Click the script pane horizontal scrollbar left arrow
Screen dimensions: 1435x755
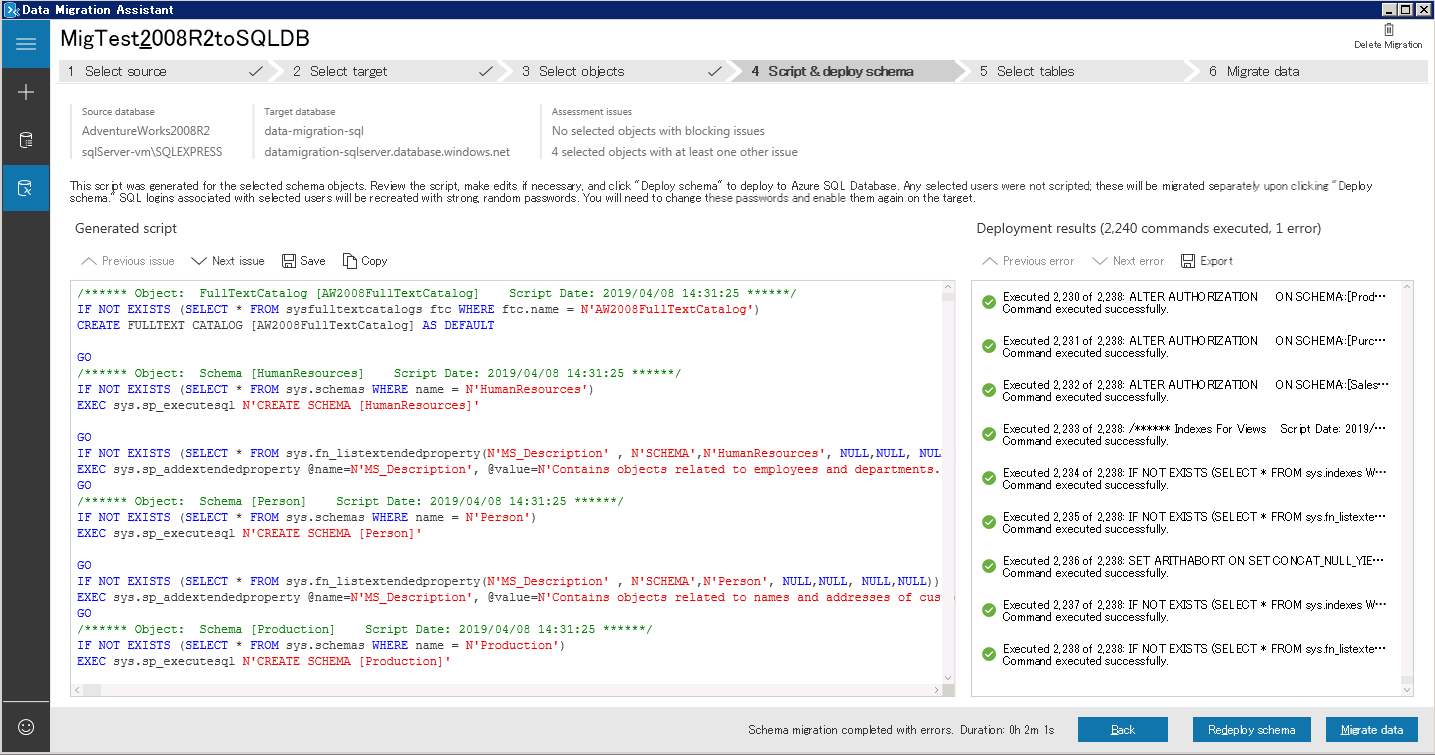tap(78, 690)
